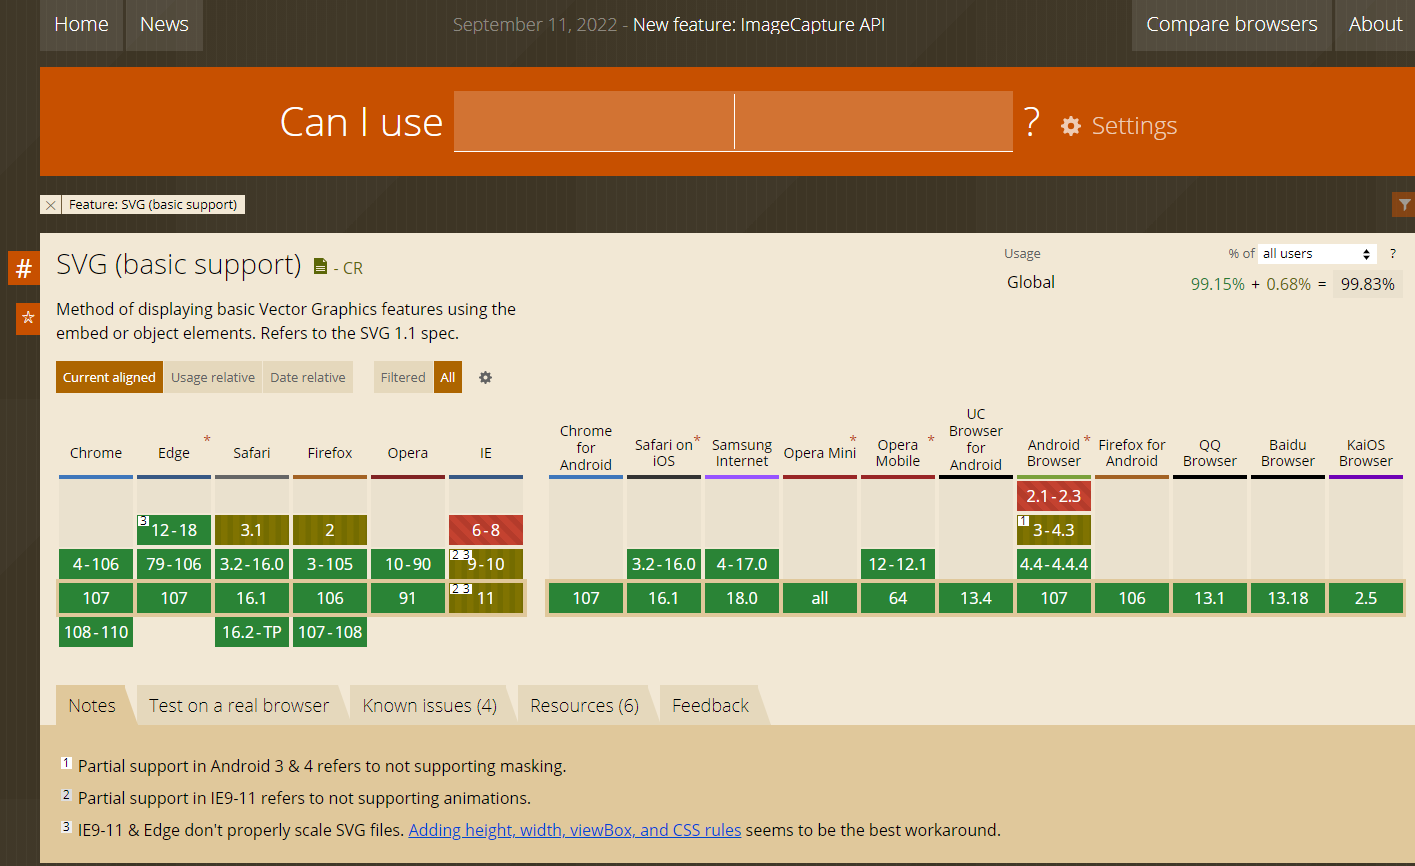
Task: Click the hash permalink icon beside SVG title
Action: [24, 268]
